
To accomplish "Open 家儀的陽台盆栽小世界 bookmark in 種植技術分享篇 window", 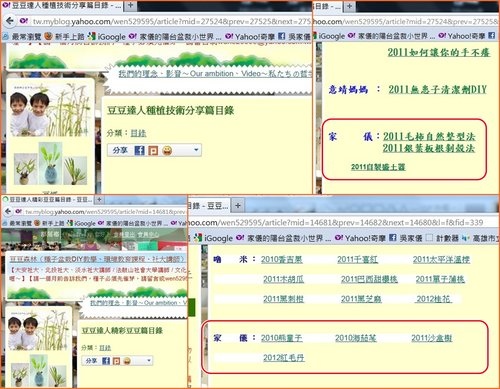I will click(175, 36).
